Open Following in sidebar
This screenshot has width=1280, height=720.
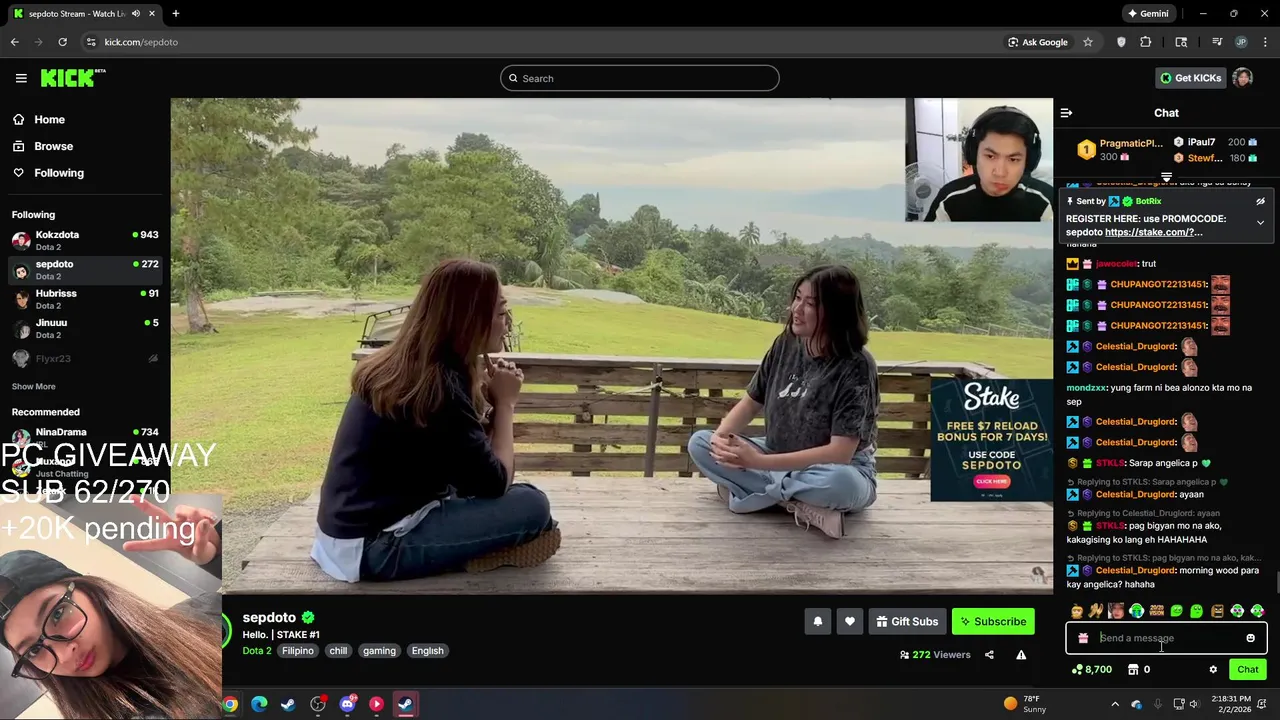point(49,173)
